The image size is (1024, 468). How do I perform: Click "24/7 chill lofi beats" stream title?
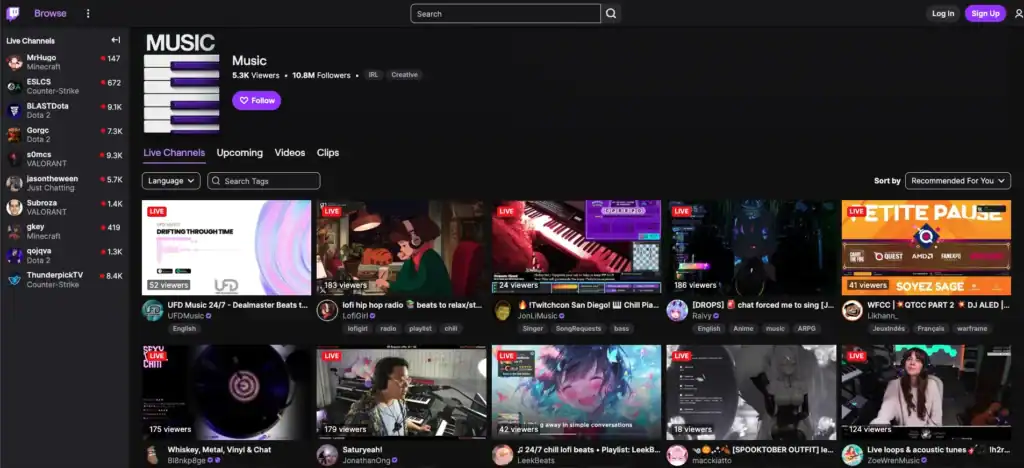588,450
